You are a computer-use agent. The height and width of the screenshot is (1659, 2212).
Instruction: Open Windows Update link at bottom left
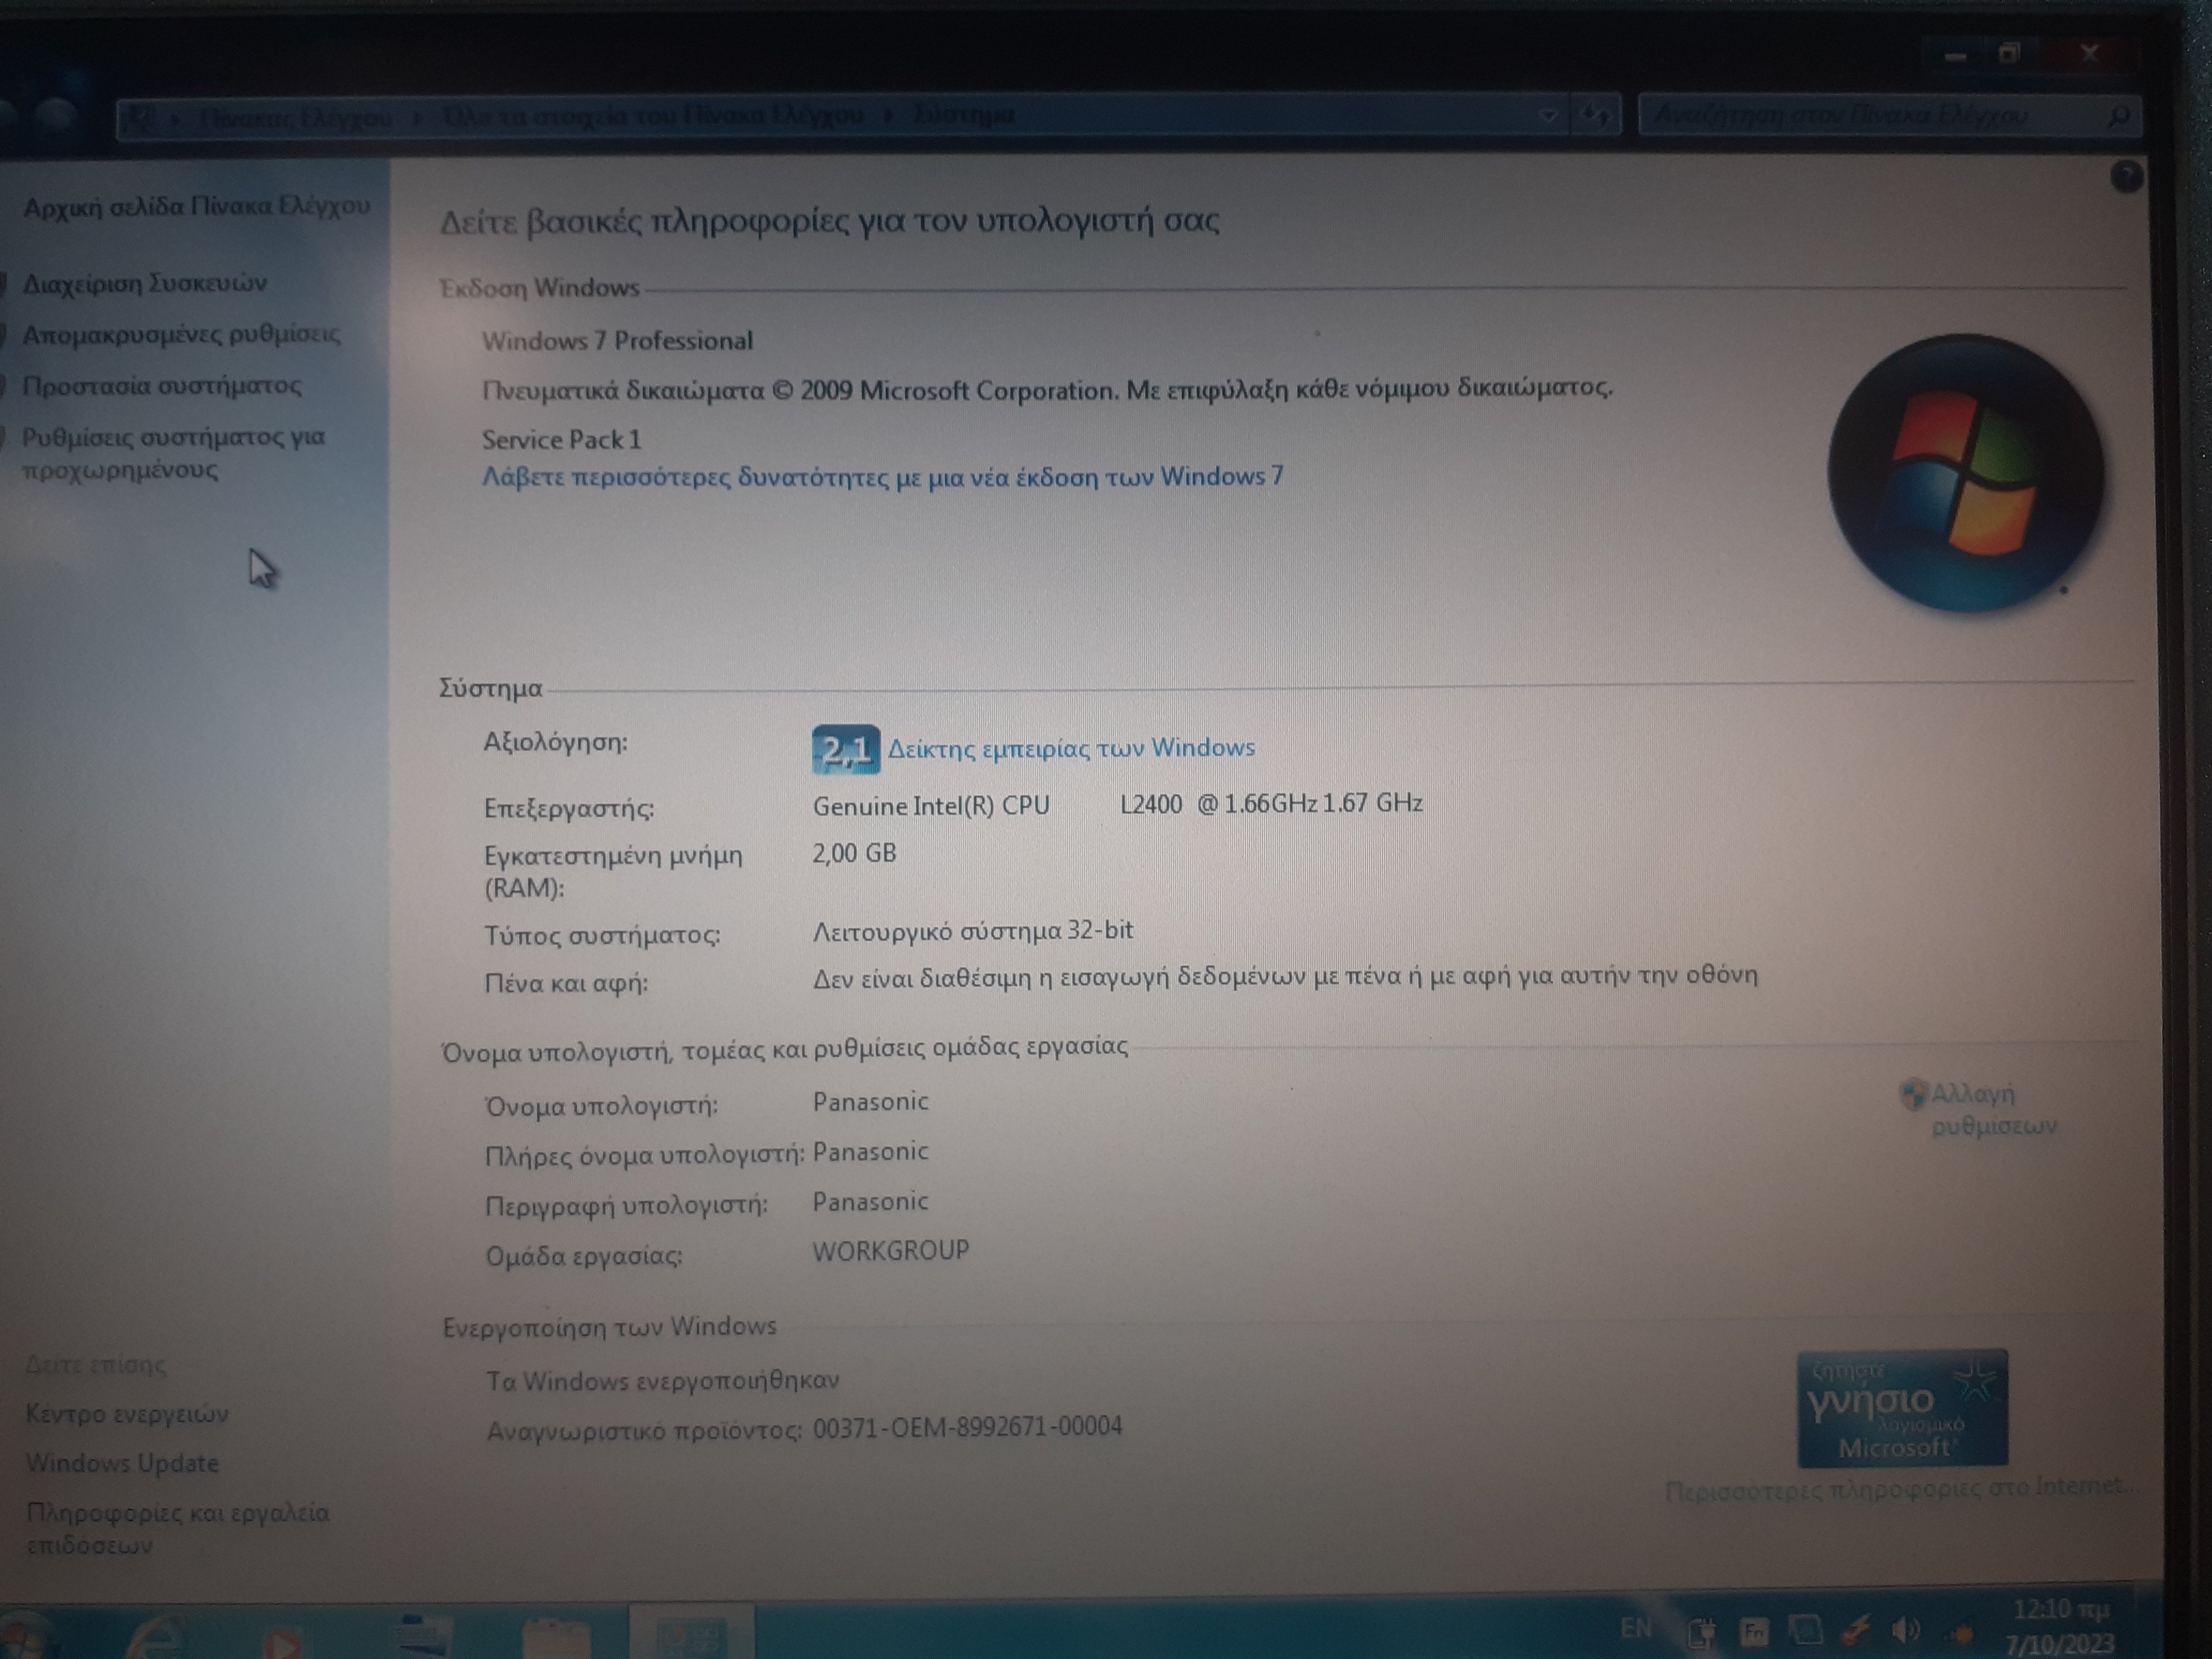(122, 1463)
